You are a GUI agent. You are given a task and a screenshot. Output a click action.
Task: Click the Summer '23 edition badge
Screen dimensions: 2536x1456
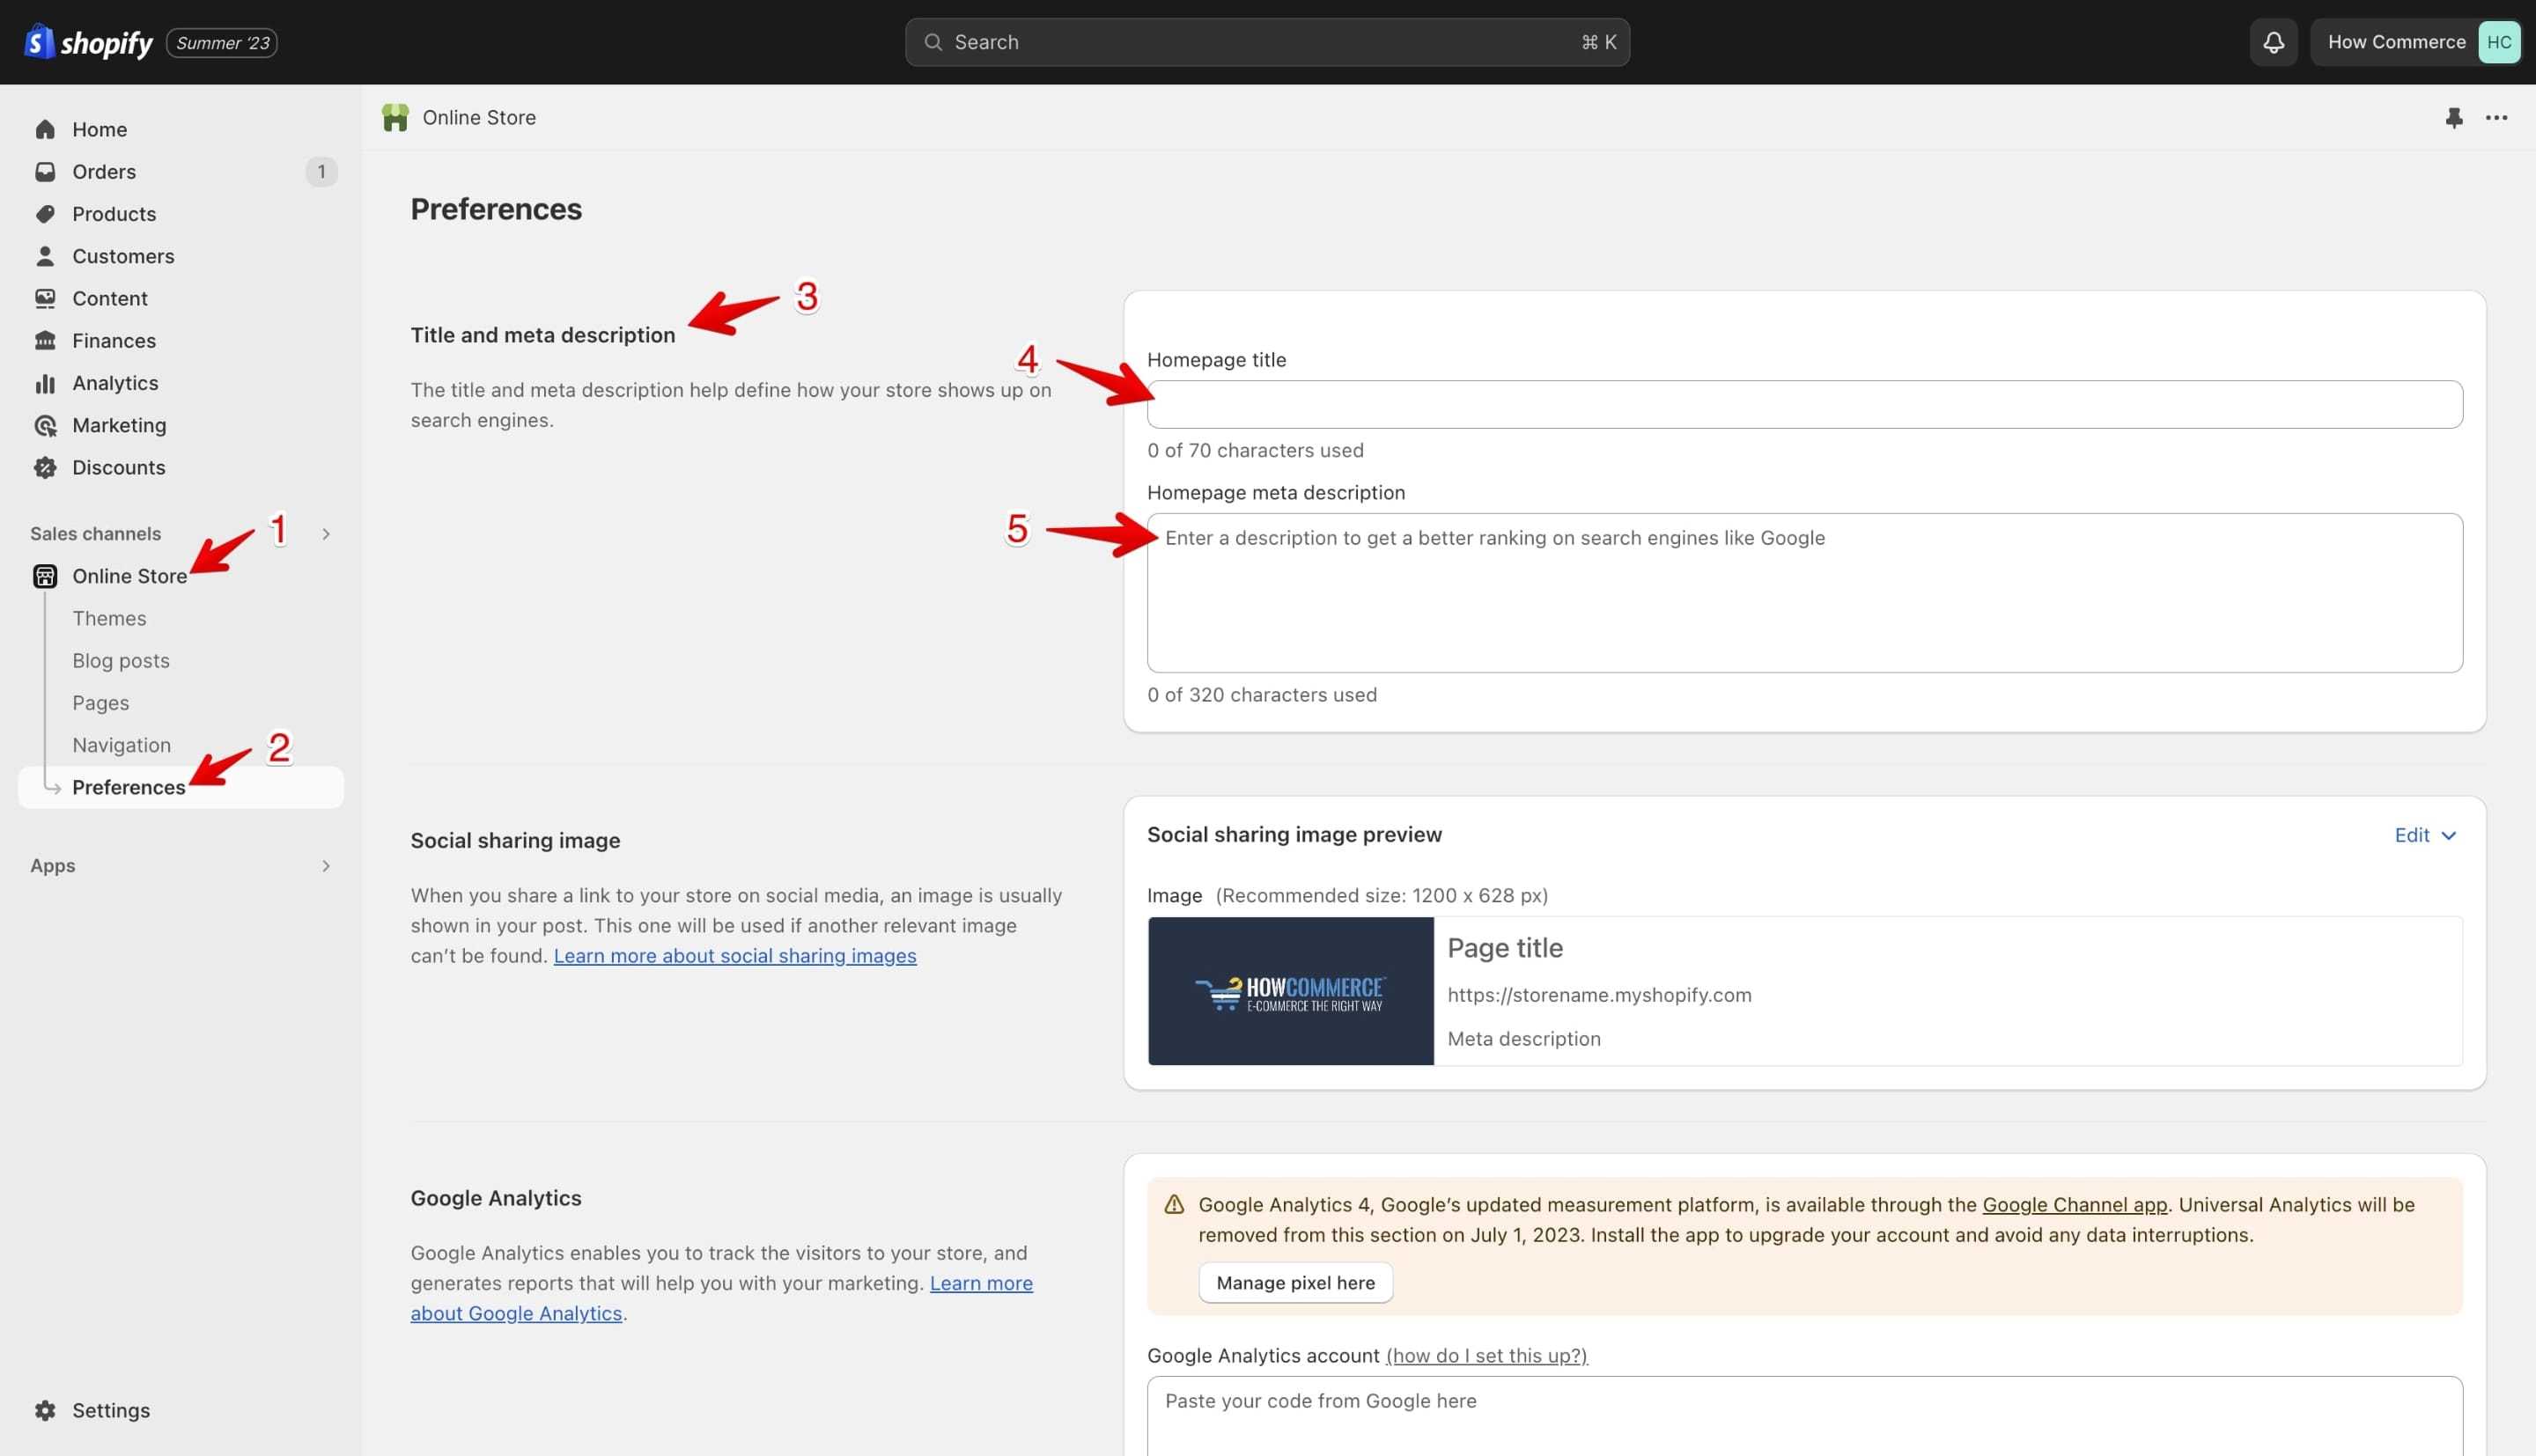[222, 43]
